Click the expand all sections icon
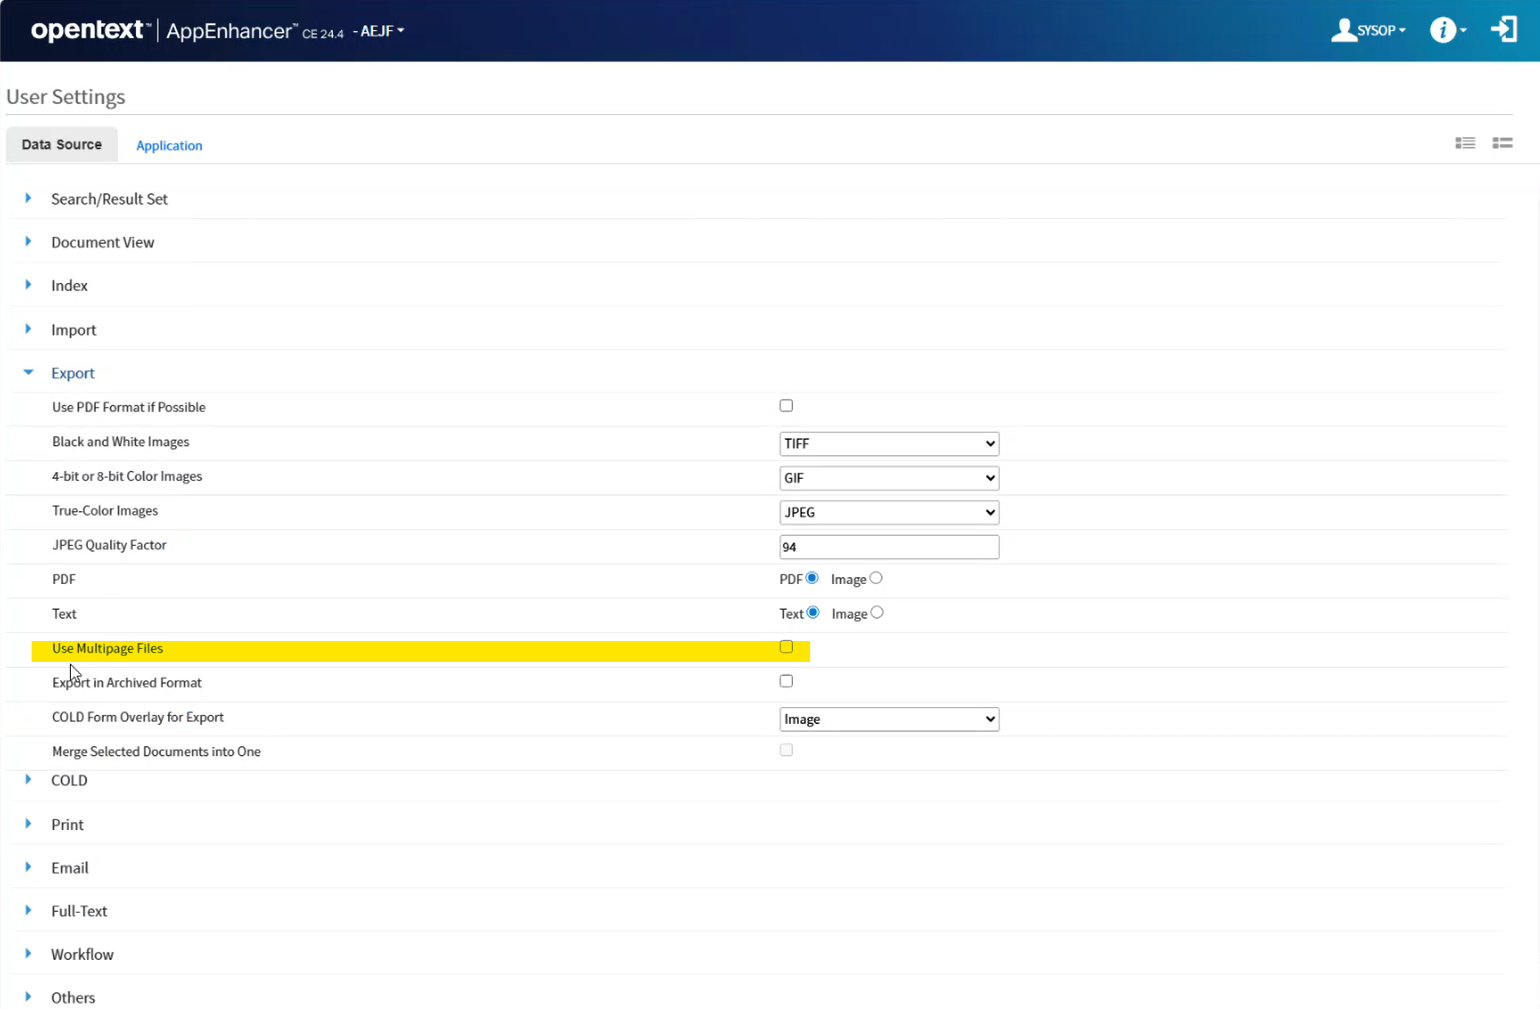Image resolution: width=1540 pixels, height=1009 pixels. (1465, 143)
